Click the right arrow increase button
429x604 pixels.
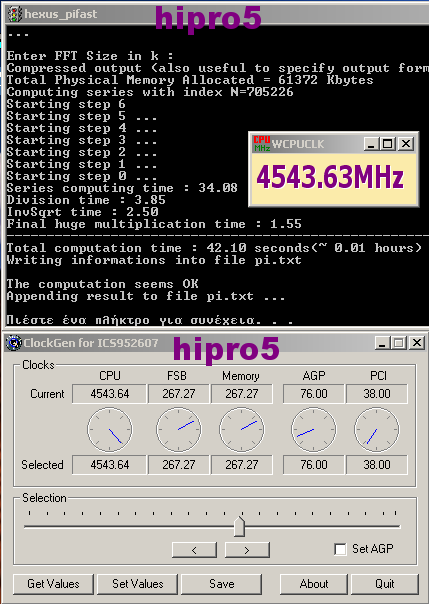coord(247,550)
